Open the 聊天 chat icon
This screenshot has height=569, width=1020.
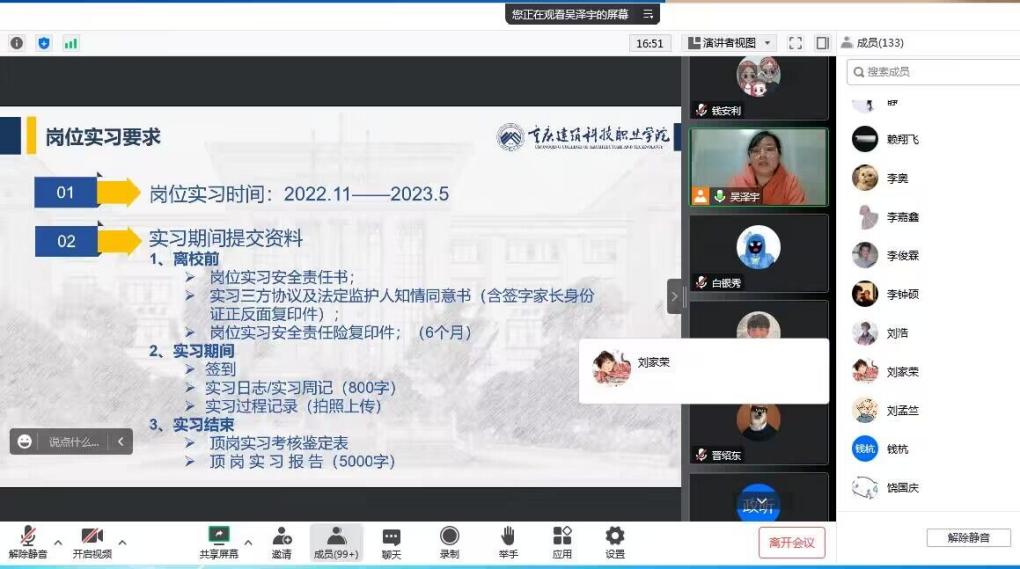[391, 542]
